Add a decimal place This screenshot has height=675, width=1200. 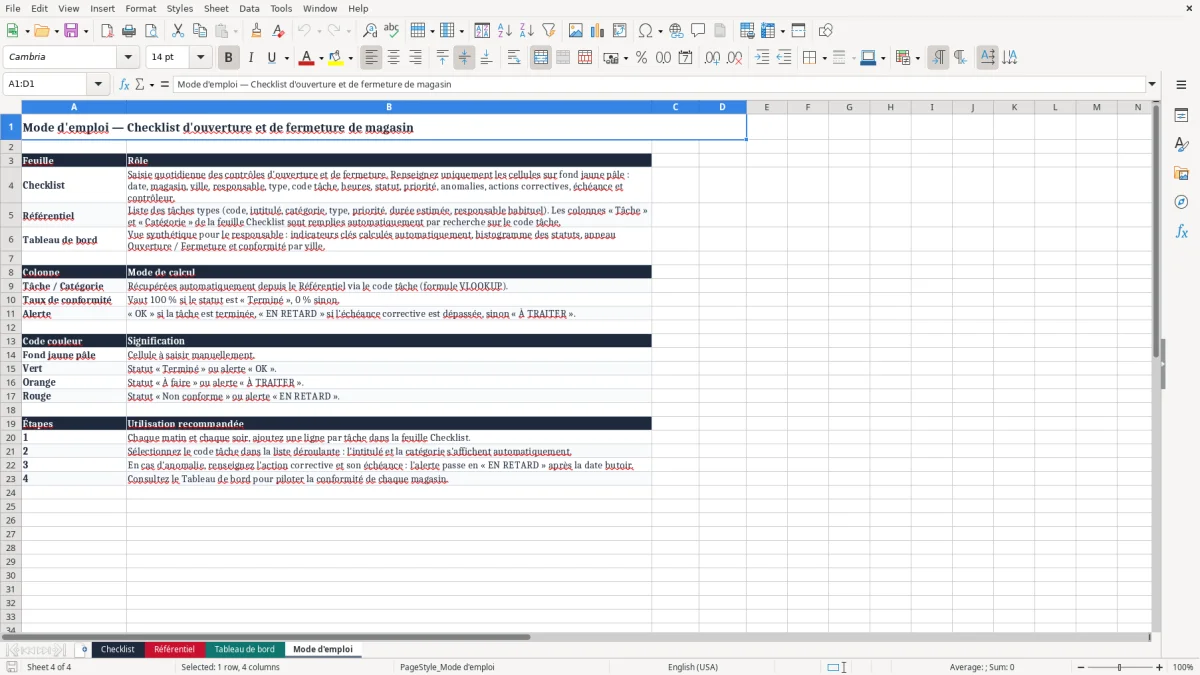tap(712, 58)
